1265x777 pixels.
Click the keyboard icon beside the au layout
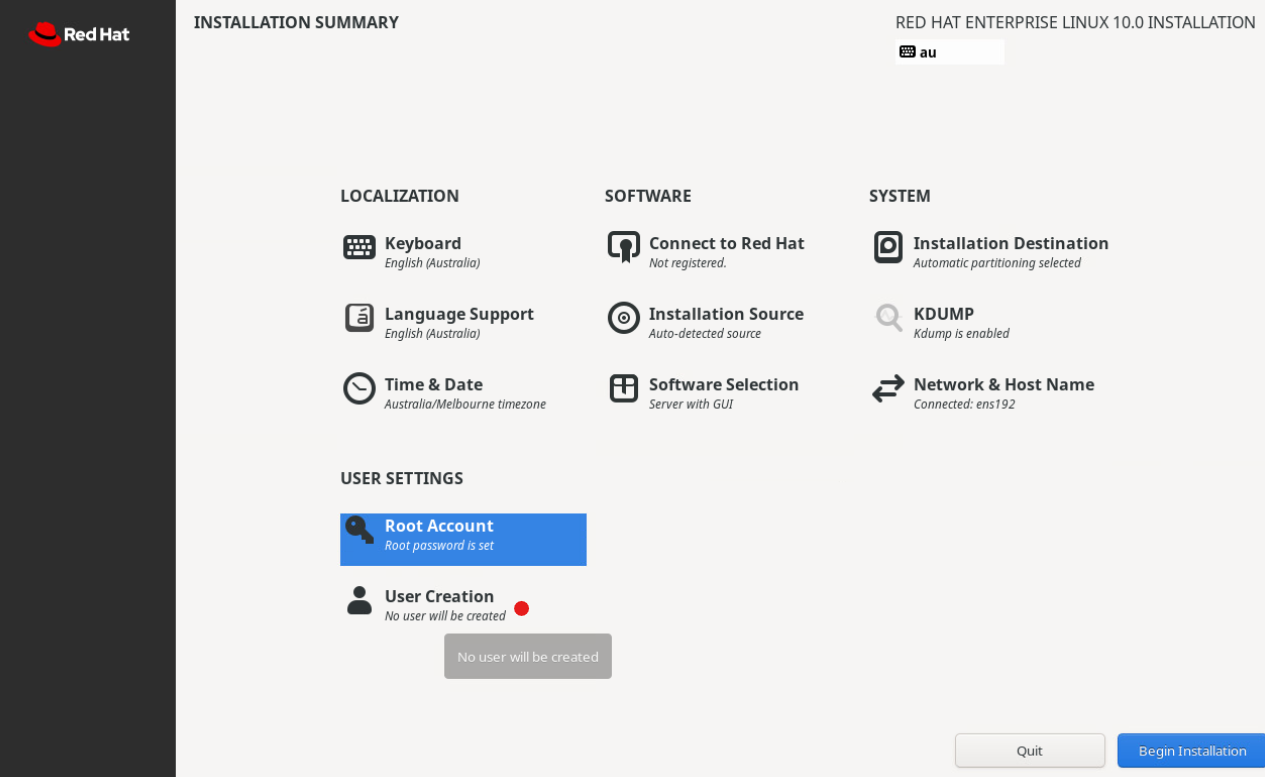pyautogui.click(x=907, y=52)
